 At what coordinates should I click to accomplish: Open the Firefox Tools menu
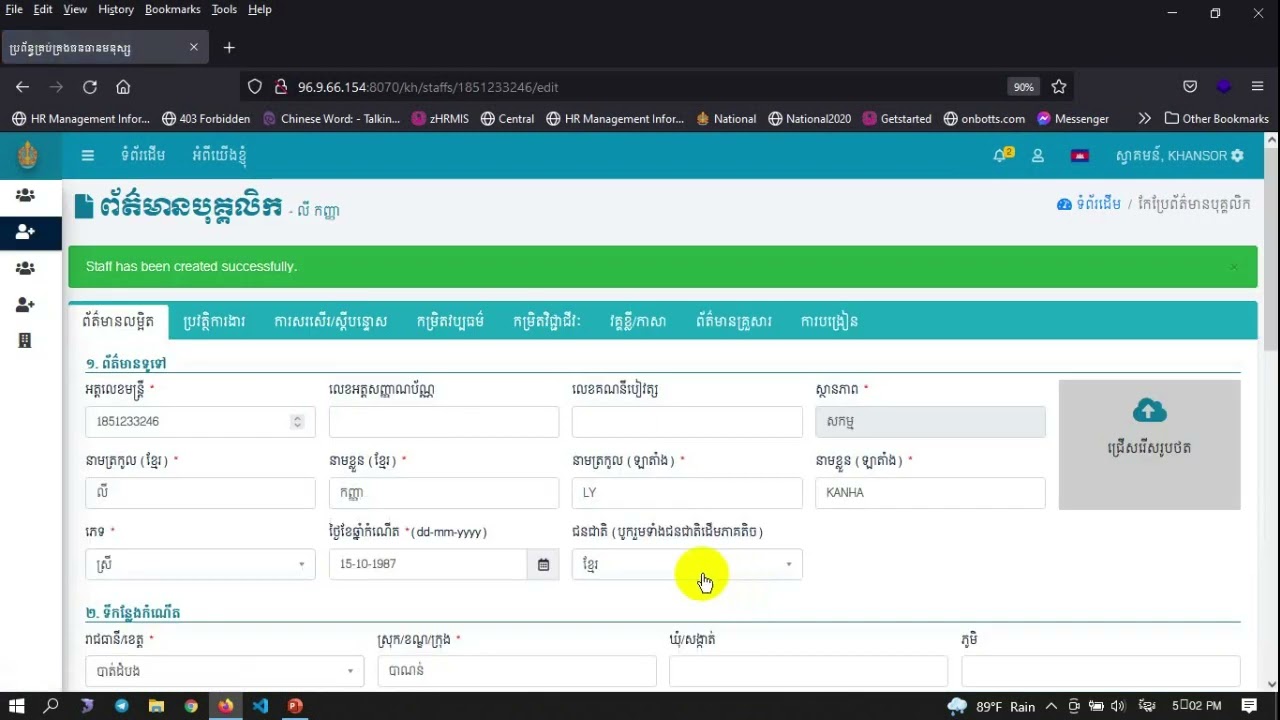224,9
